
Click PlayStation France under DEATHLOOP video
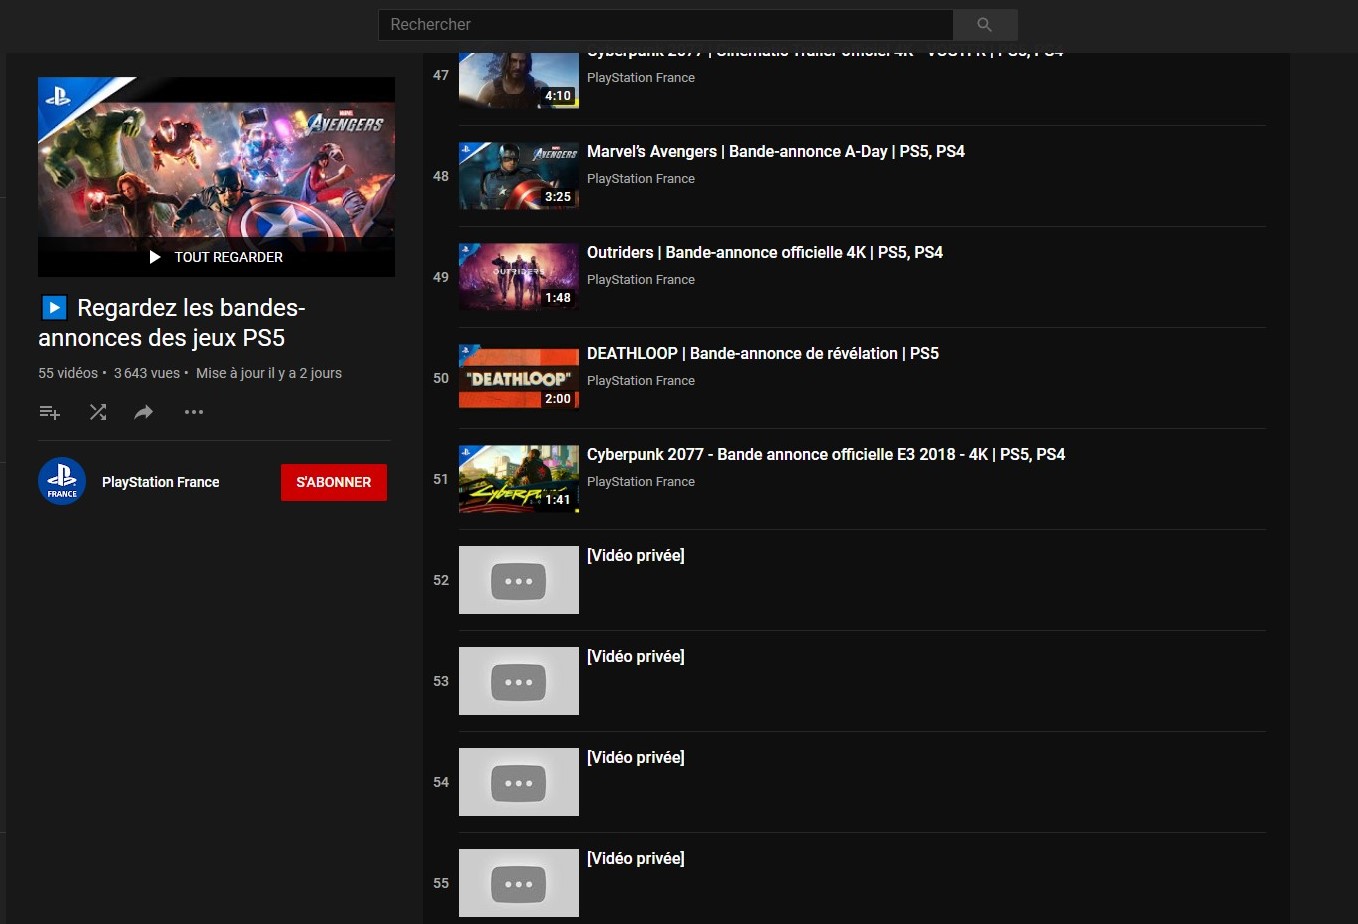(x=641, y=380)
